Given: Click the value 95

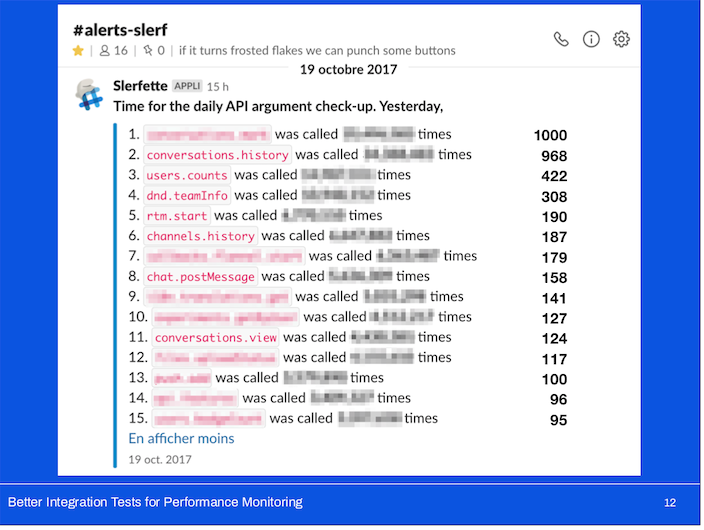Looking at the screenshot, I should point(558,420).
